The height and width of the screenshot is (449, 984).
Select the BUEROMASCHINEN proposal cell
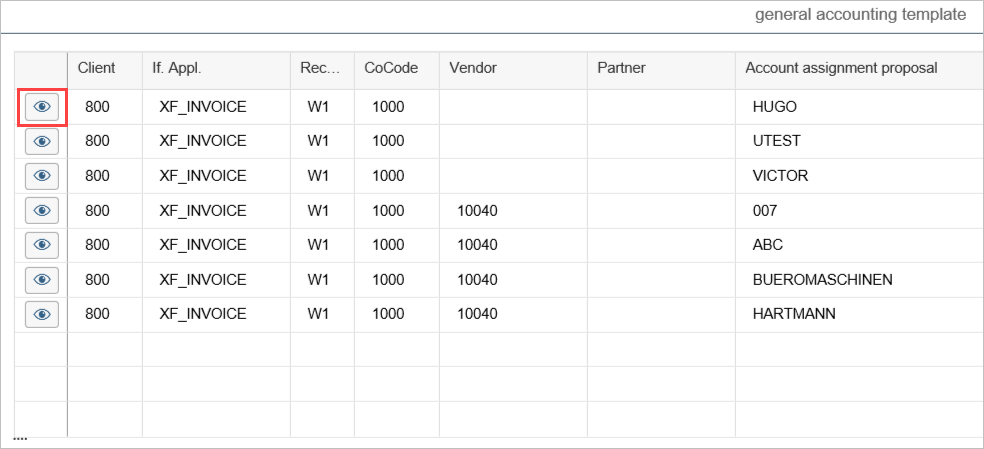coord(822,280)
